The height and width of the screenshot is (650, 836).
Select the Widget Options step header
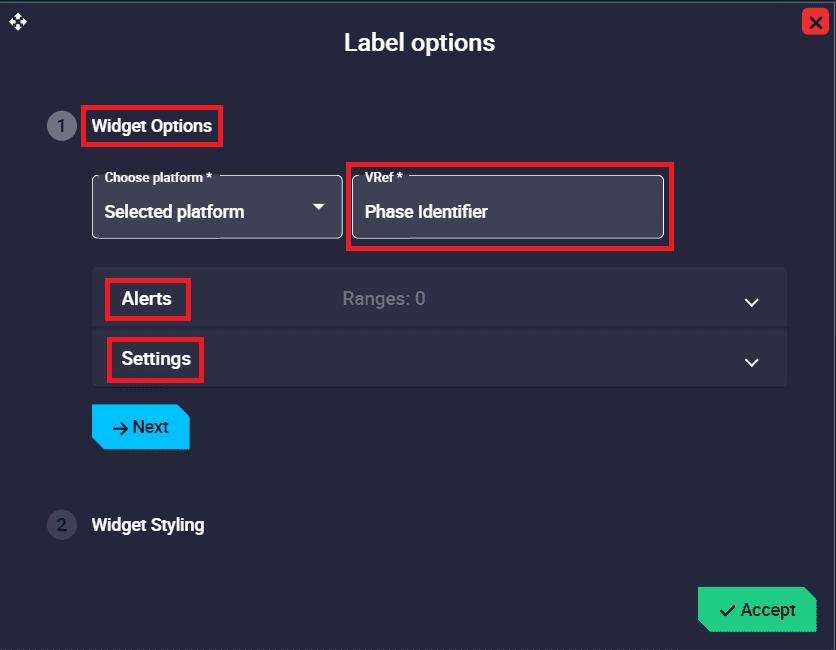tap(152, 126)
